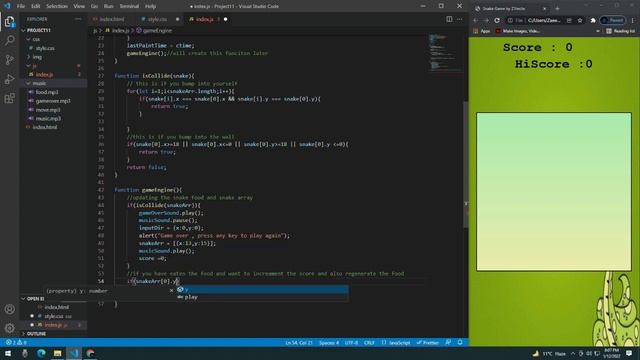
Task: Click the notifications bell in status bar
Action: [460, 342]
